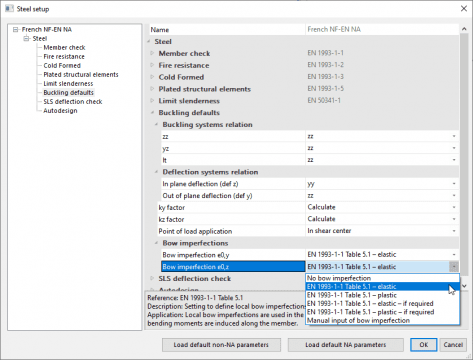473x360 pixels.
Task: Select Limit slenderness in the left tree
Action: tap(68, 84)
